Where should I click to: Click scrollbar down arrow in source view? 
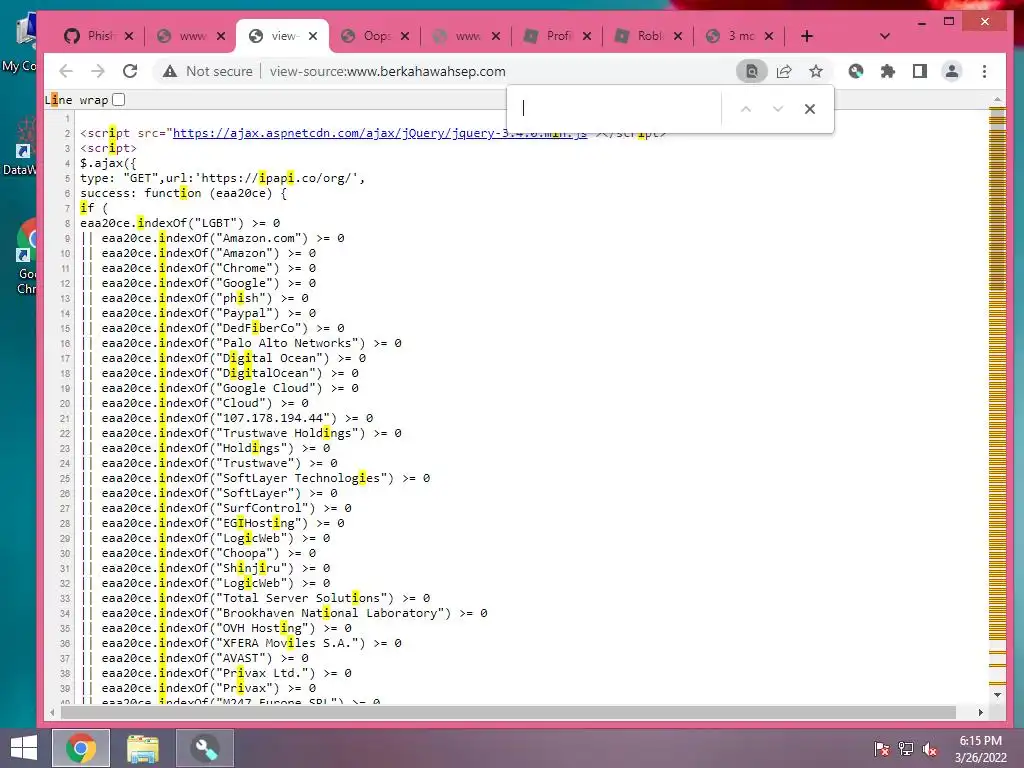[997, 695]
